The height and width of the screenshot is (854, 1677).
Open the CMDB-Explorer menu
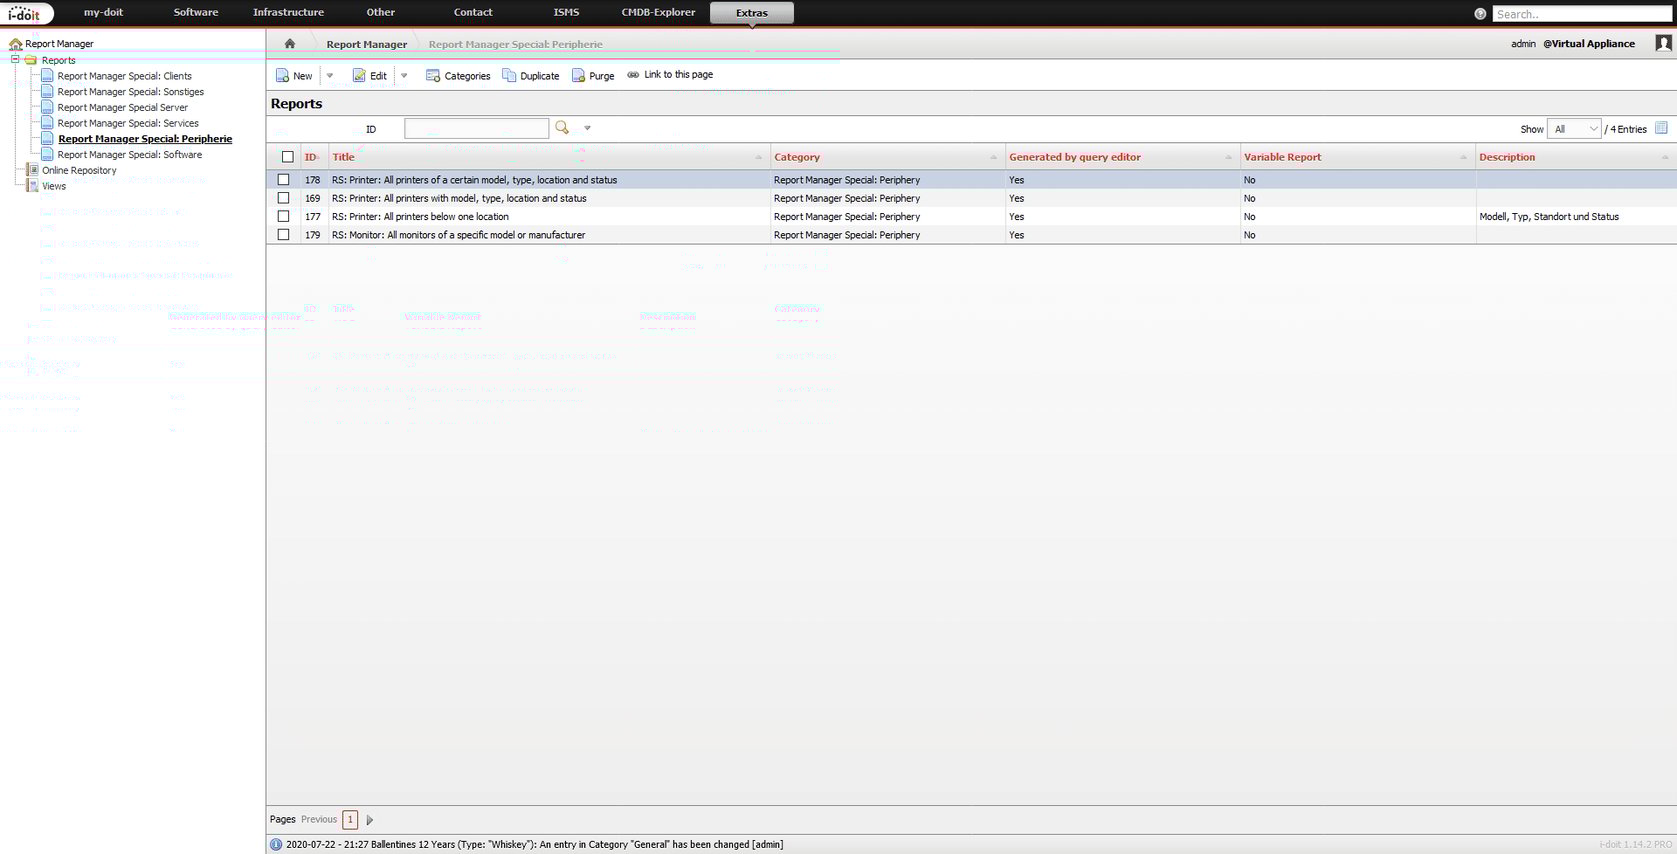tap(658, 13)
